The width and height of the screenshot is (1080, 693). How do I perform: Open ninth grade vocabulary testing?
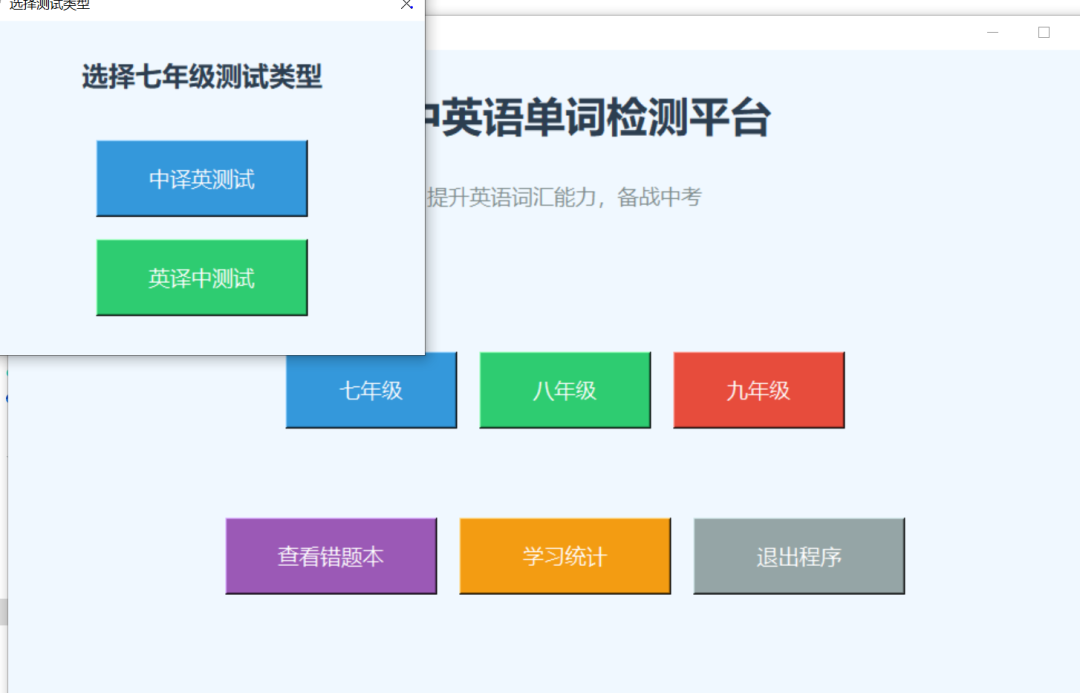click(758, 390)
